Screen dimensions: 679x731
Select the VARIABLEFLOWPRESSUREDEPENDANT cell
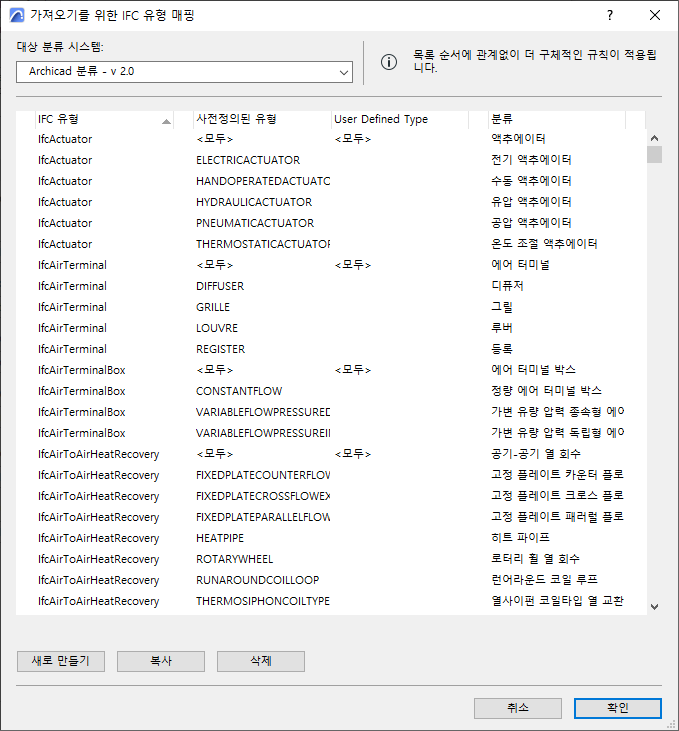(263, 412)
